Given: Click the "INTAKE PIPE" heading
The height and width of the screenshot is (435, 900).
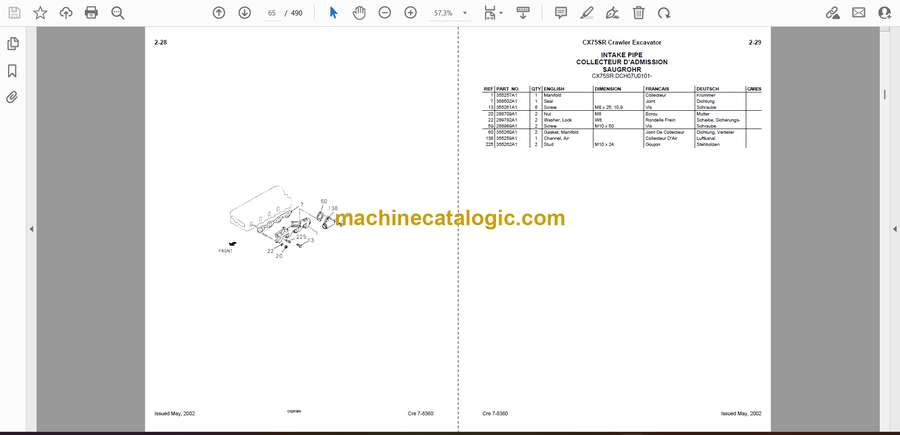Looking at the screenshot, I should [x=622, y=55].
